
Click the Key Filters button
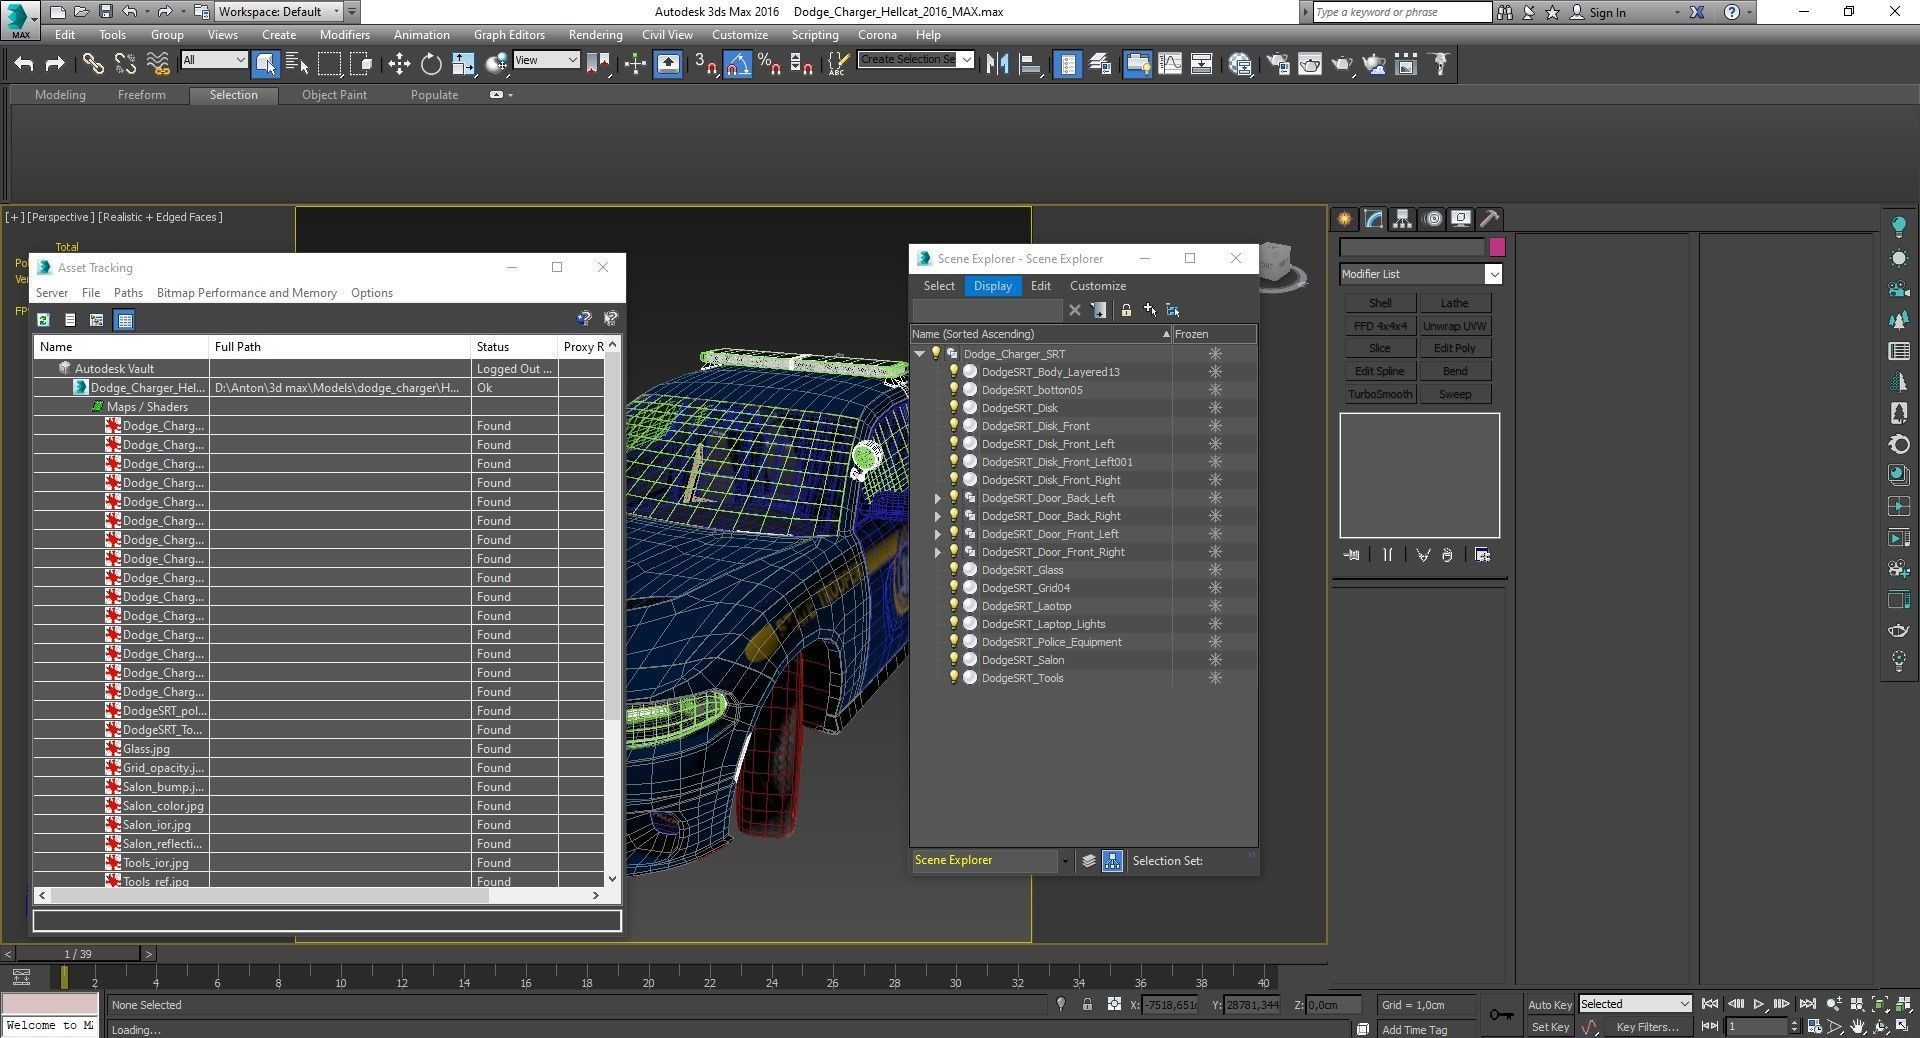click(1647, 1027)
